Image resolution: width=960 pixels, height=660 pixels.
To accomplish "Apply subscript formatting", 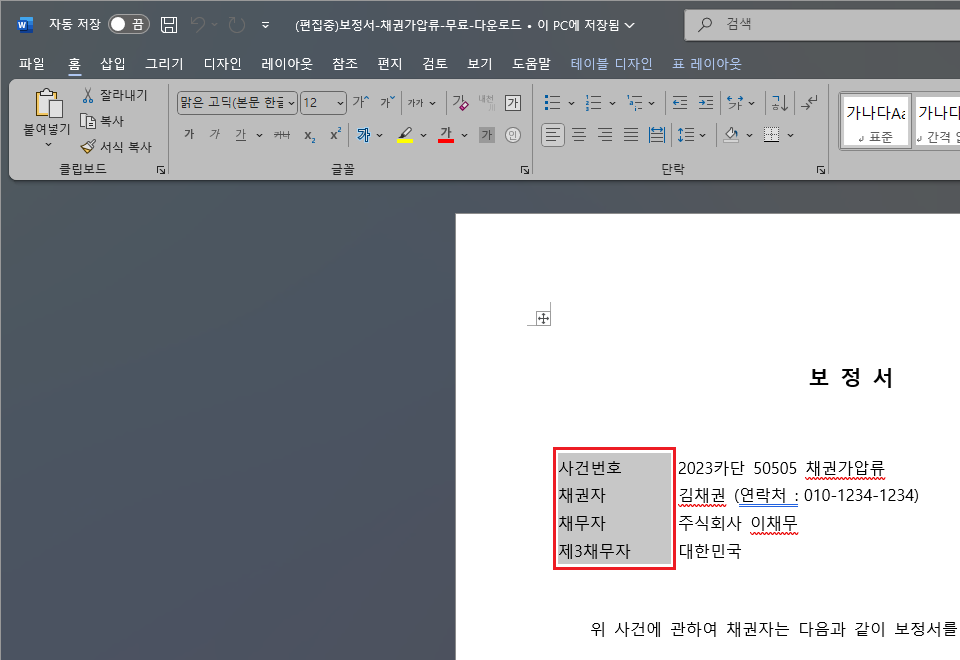I will [x=308, y=135].
